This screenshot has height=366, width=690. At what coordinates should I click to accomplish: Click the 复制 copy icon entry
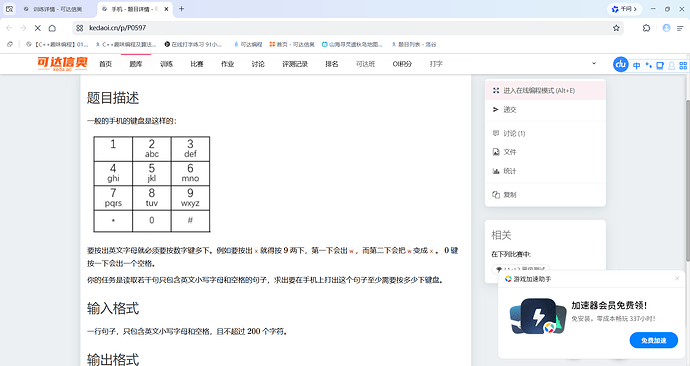tap(496, 194)
